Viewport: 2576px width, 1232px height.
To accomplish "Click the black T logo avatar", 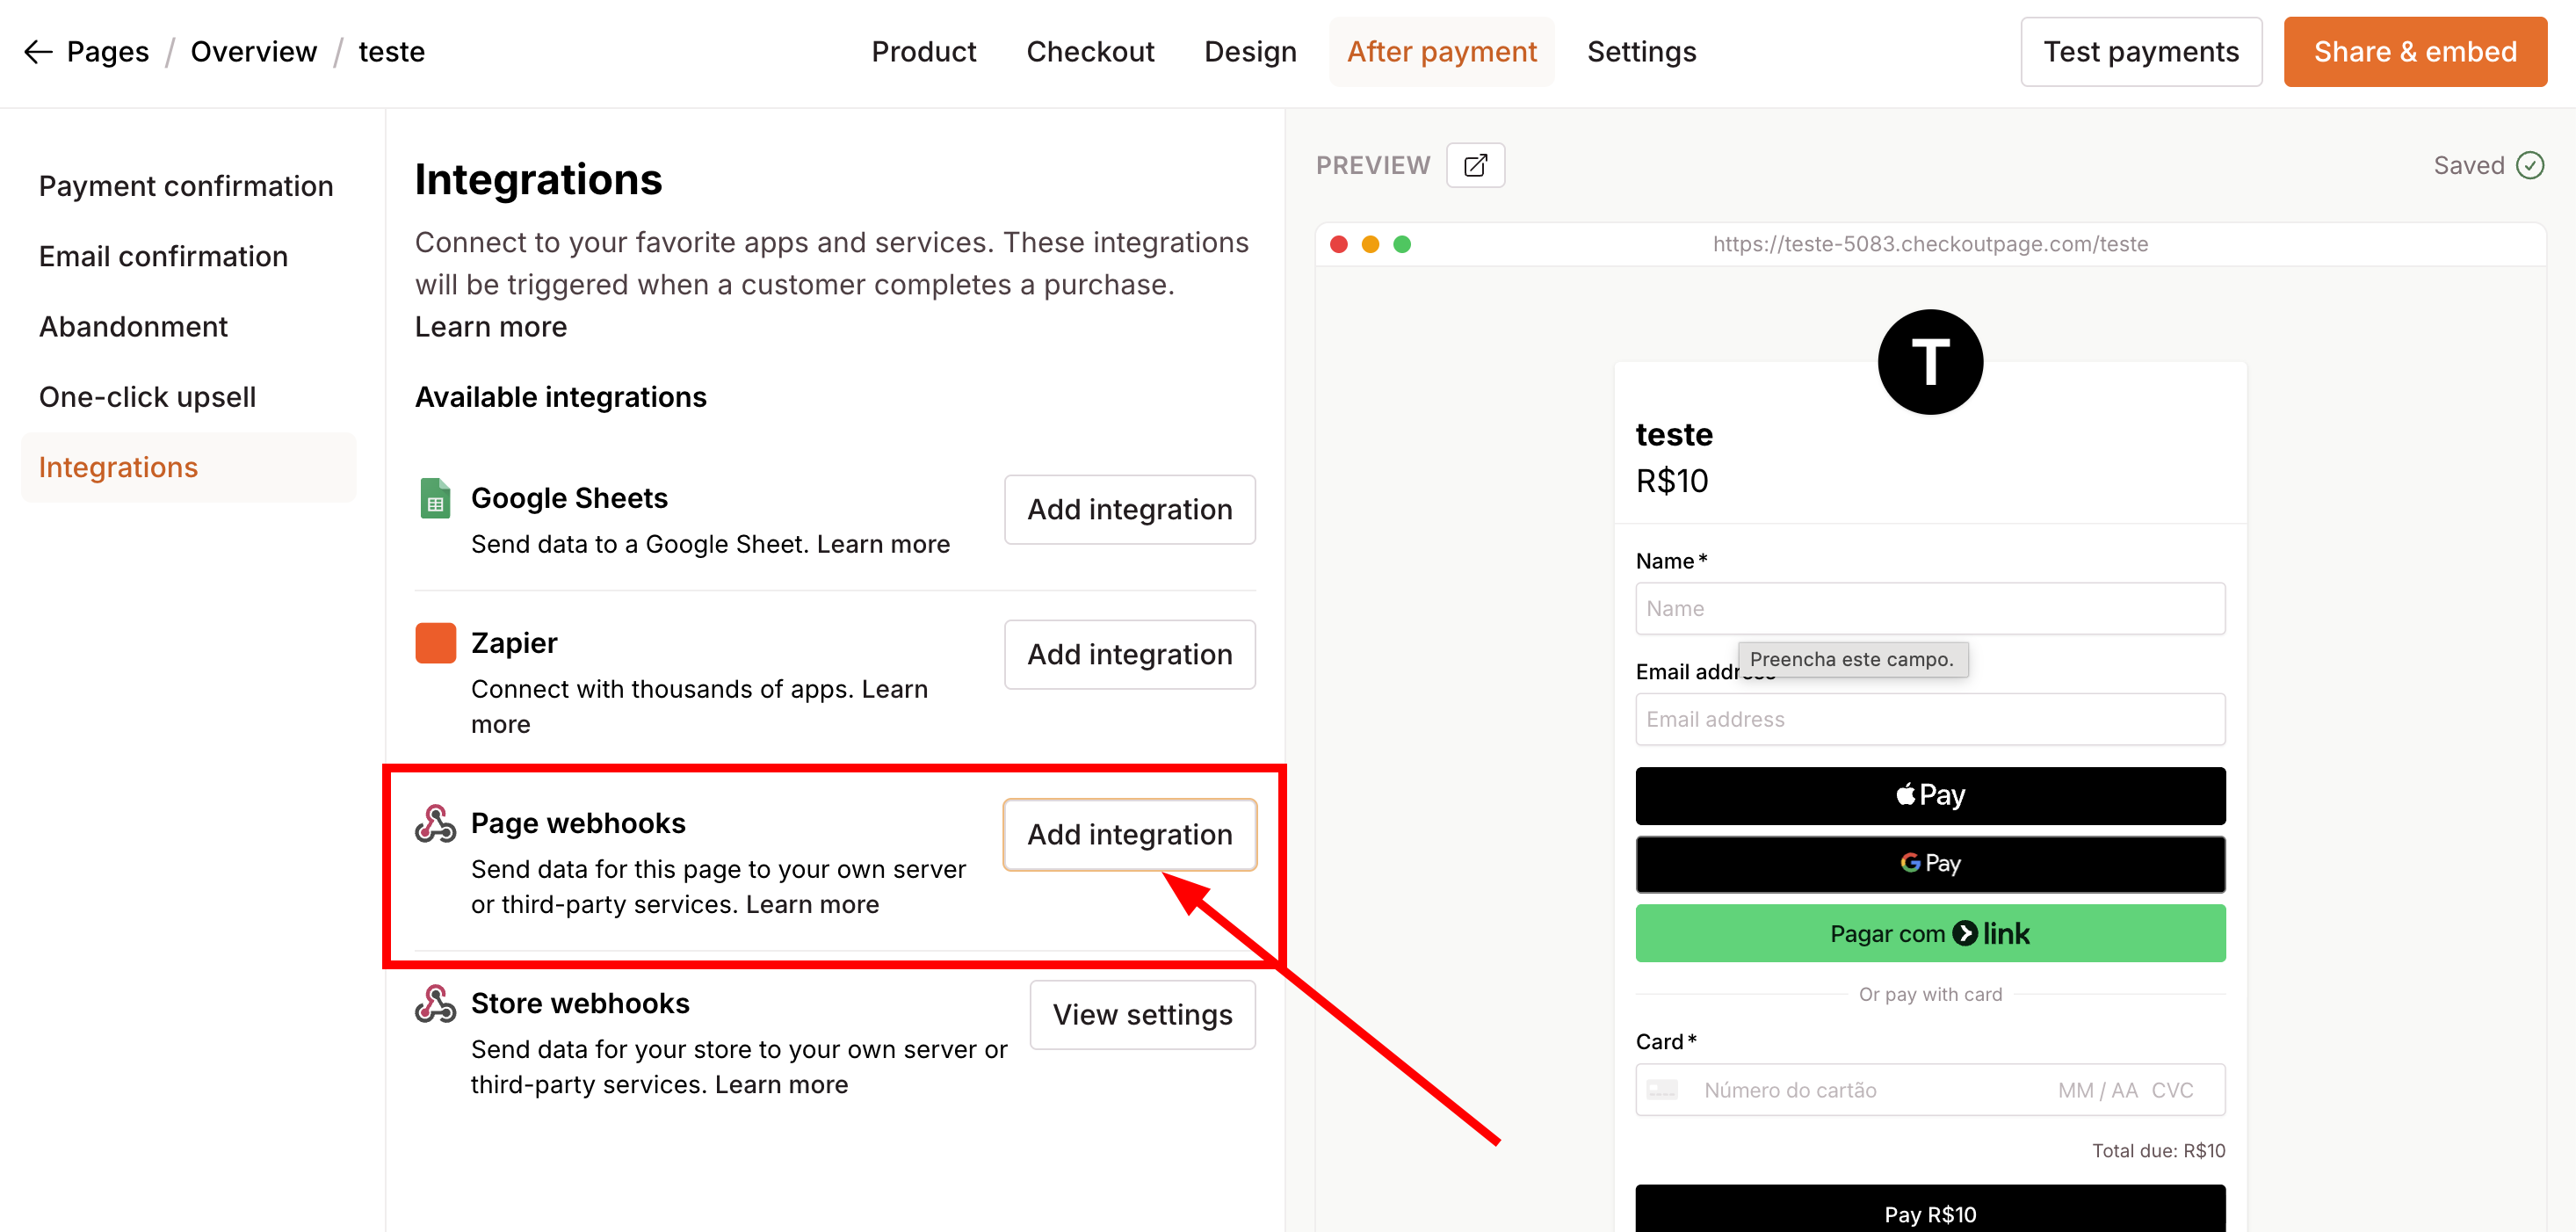I will (x=1929, y=362).
